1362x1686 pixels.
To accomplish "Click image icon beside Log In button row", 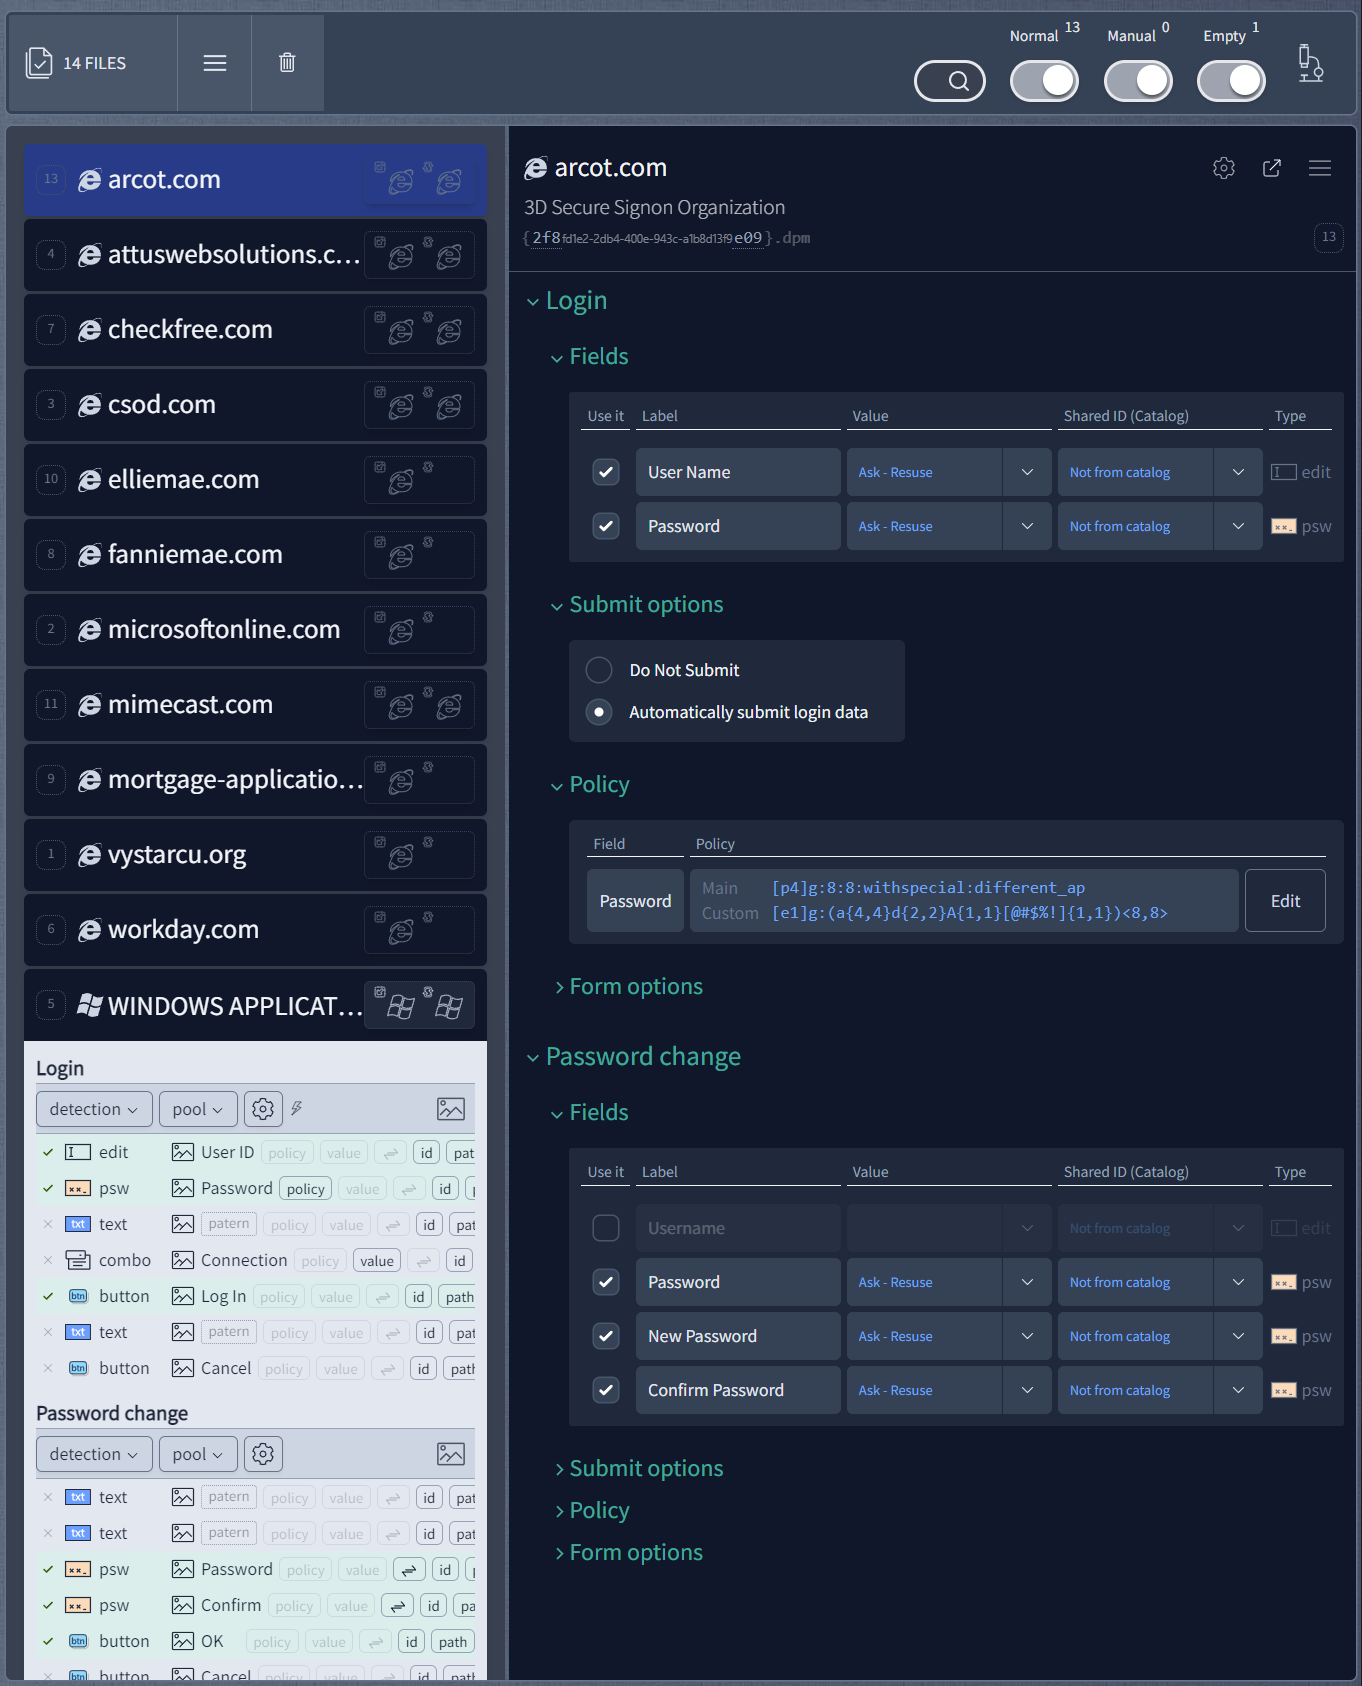I will (x=182, y=1296).
